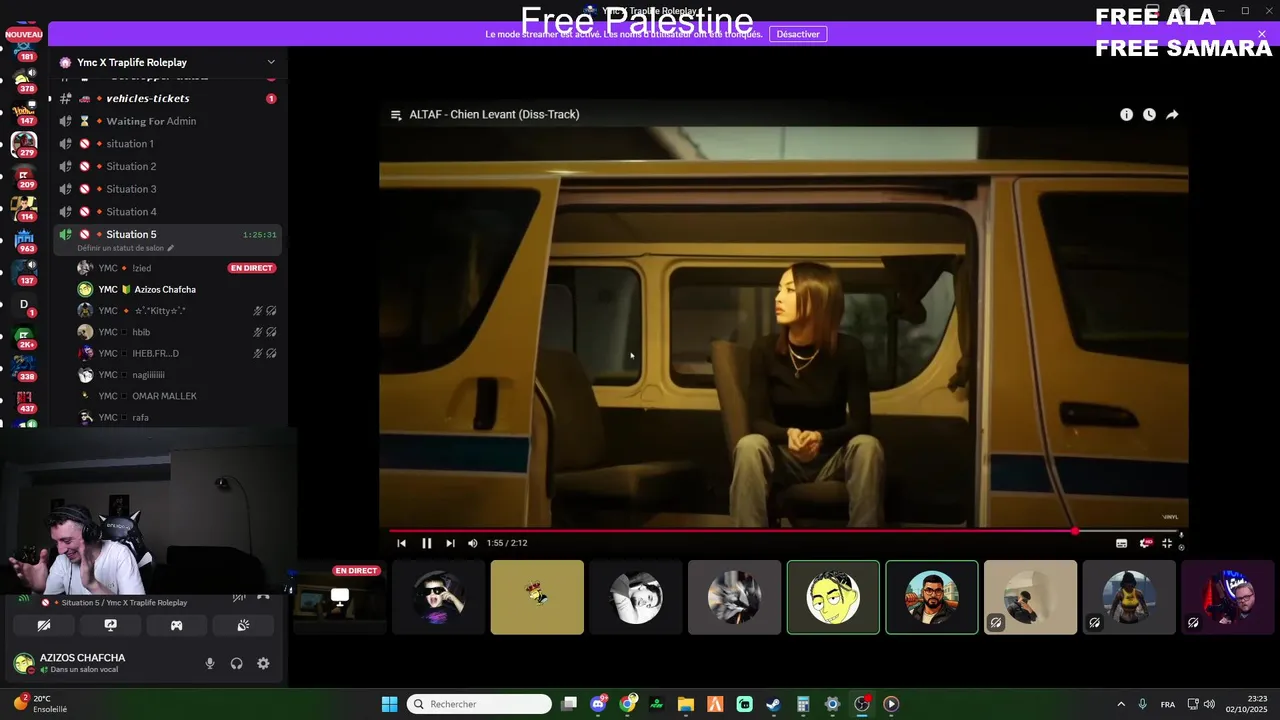The height and width of the screenshot is (720, 1280).
Task: Open video player settings icon
Action: (x=1145, y=543)
